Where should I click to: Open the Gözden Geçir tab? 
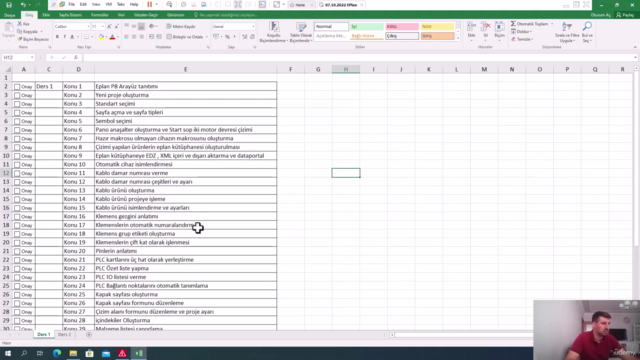(x=146, y=15)
